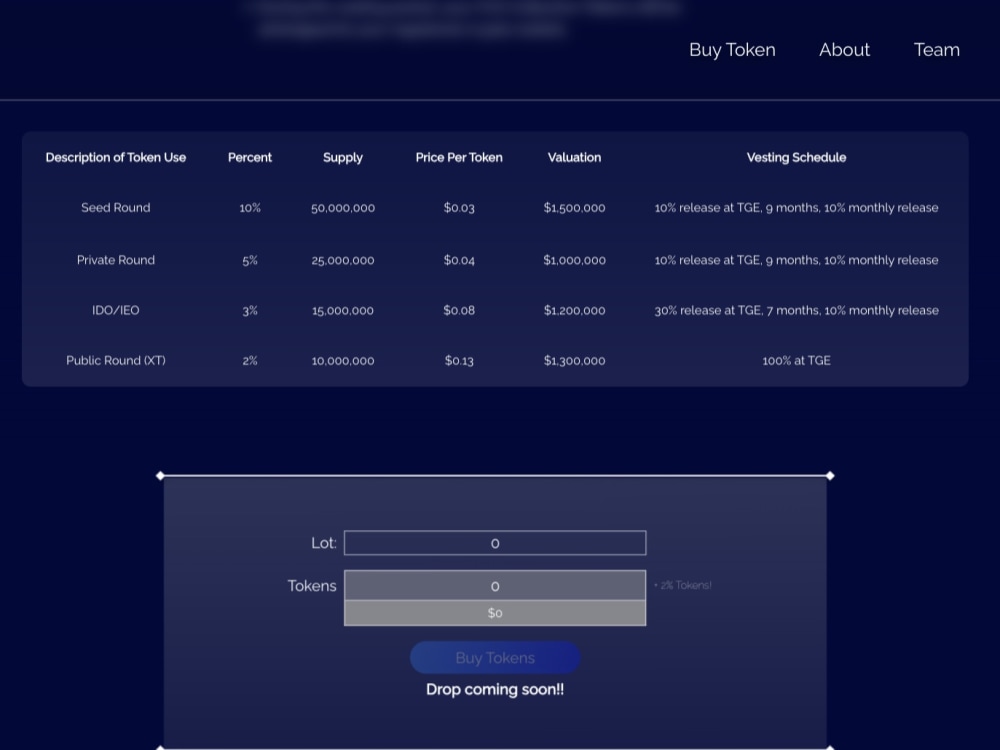Click the Seed Round vesting schedule text

(x=797, y=207)
